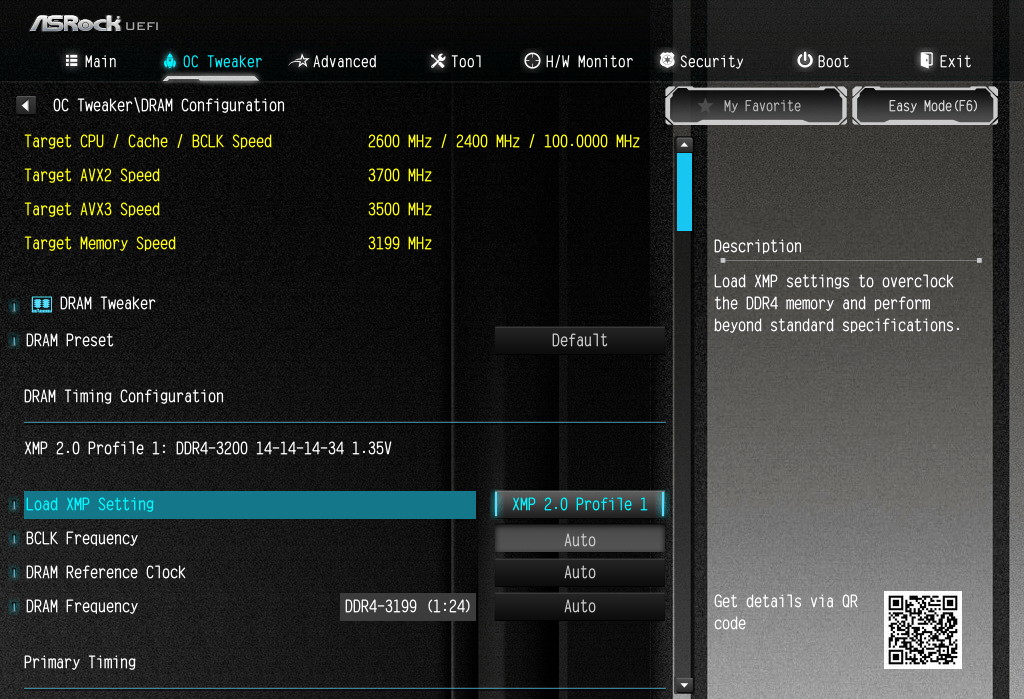Click the DRAM Timing Configuration heading
Image resolution: width=1024 pixels, height=699 pixels.
coord(123,397)
